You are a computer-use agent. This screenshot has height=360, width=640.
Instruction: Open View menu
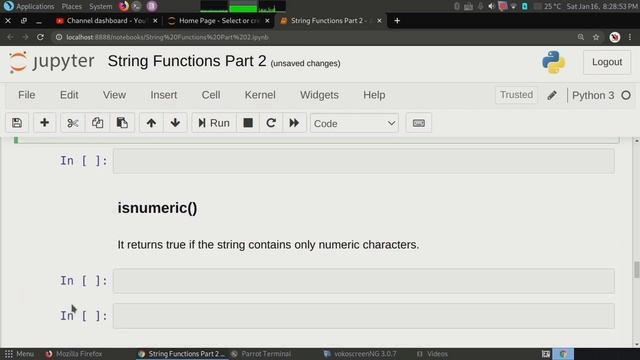point(114,95)
